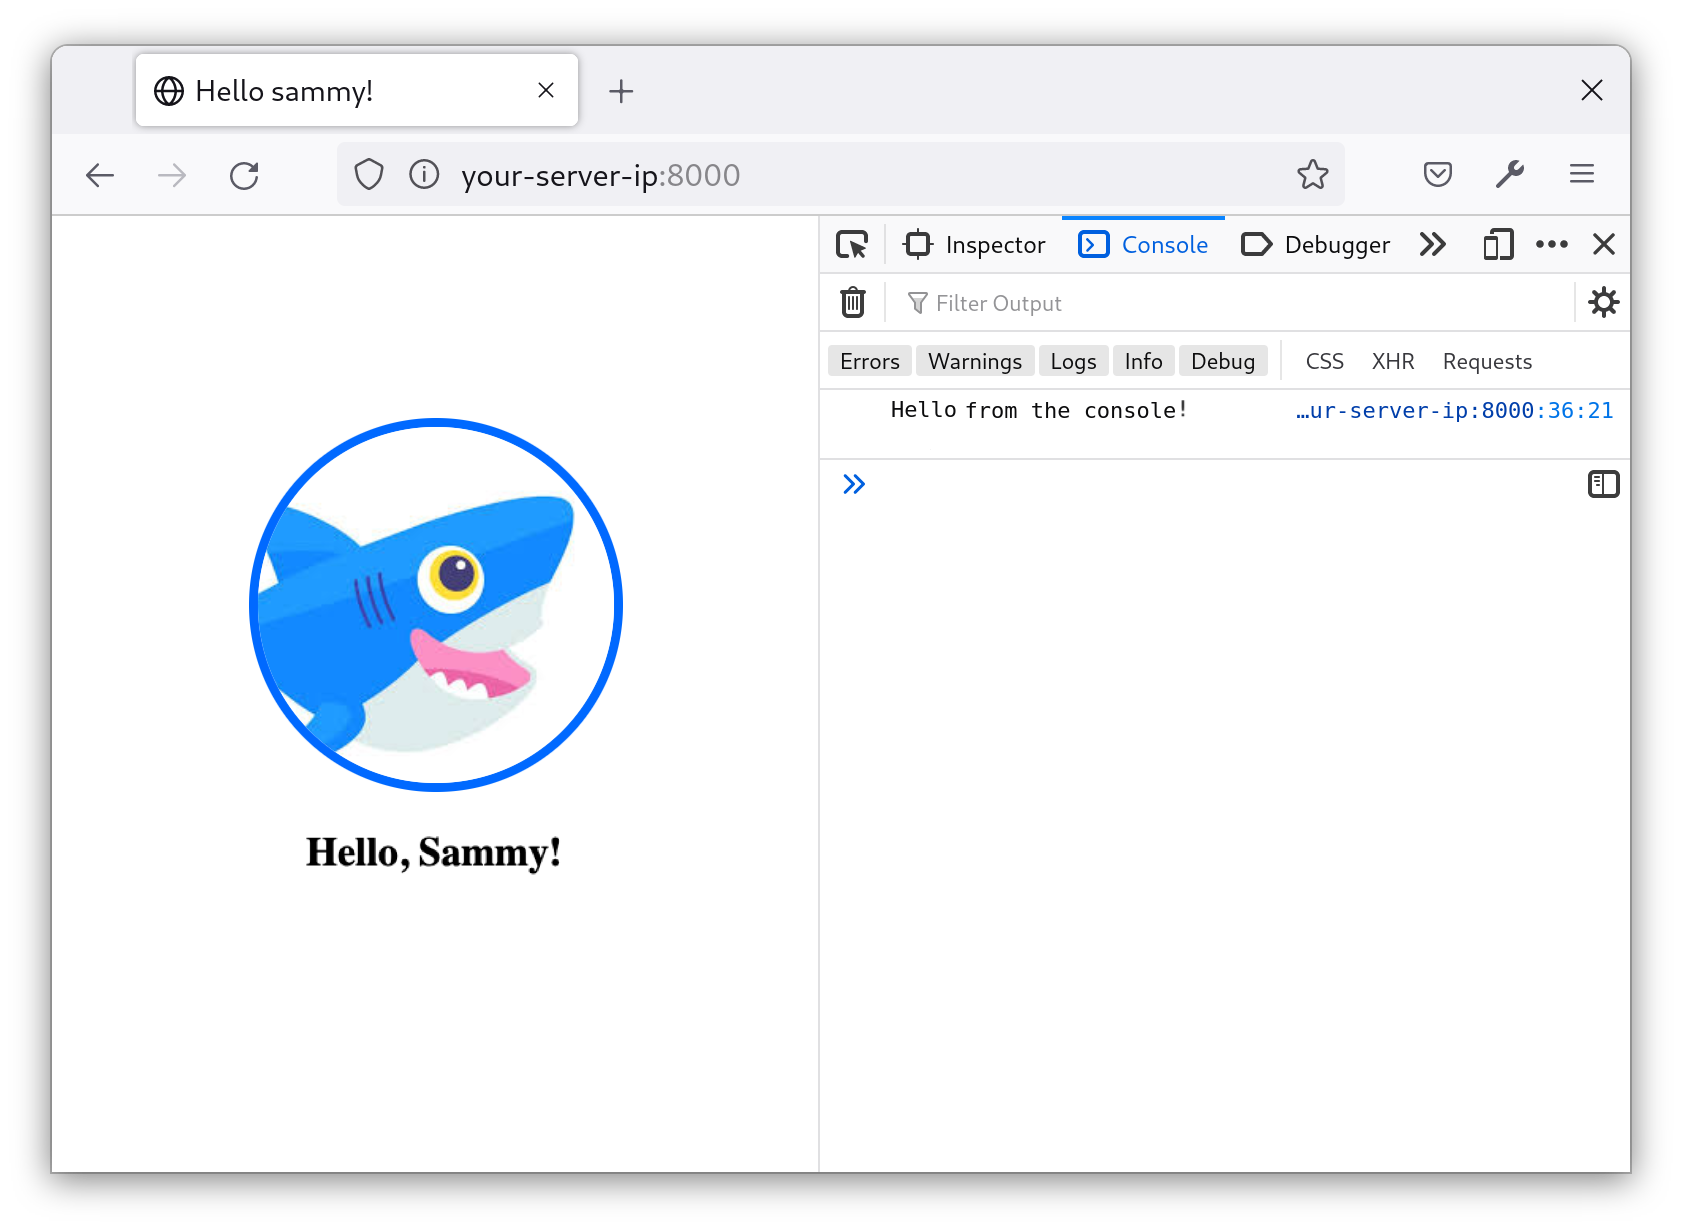This screenshot has width=1682, height=1230.
Task: Toggle responsive design mode
Action: (x=1498, y=245)
